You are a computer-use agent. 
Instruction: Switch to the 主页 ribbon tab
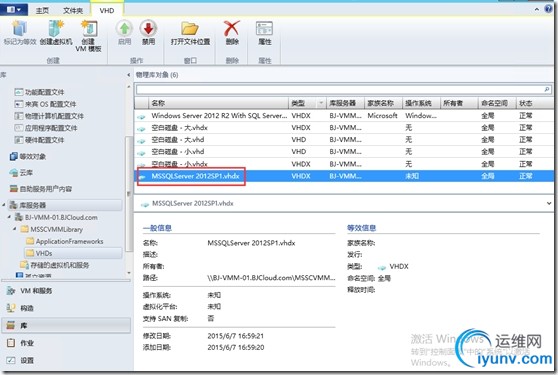click(42, 11)
